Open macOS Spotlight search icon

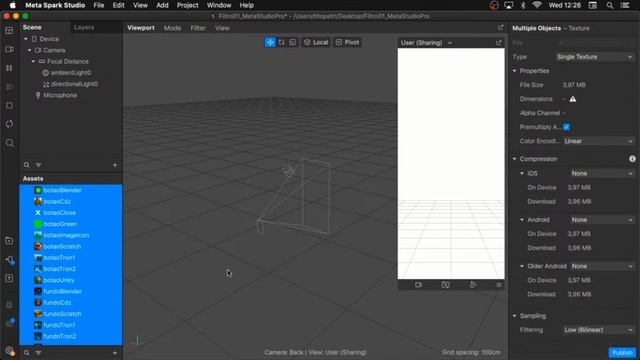click(609, 5)
